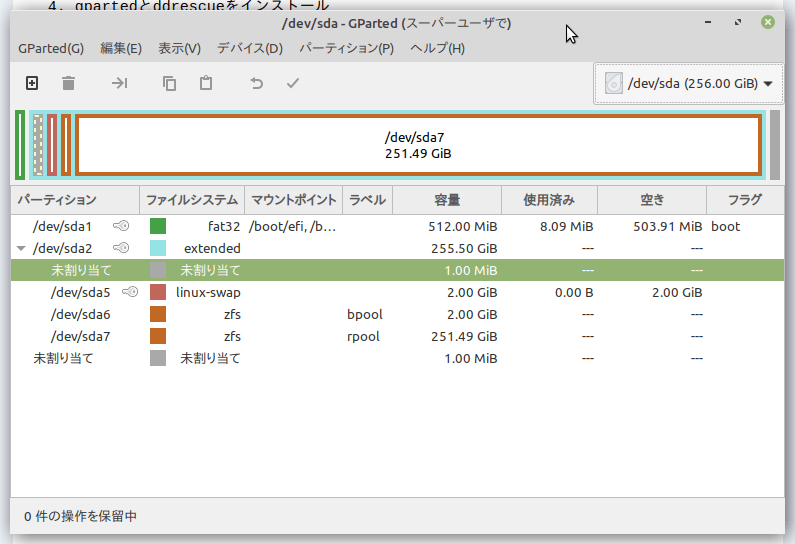Click the 8.09 MiB used value
The image size is (795, 544).
566,227
